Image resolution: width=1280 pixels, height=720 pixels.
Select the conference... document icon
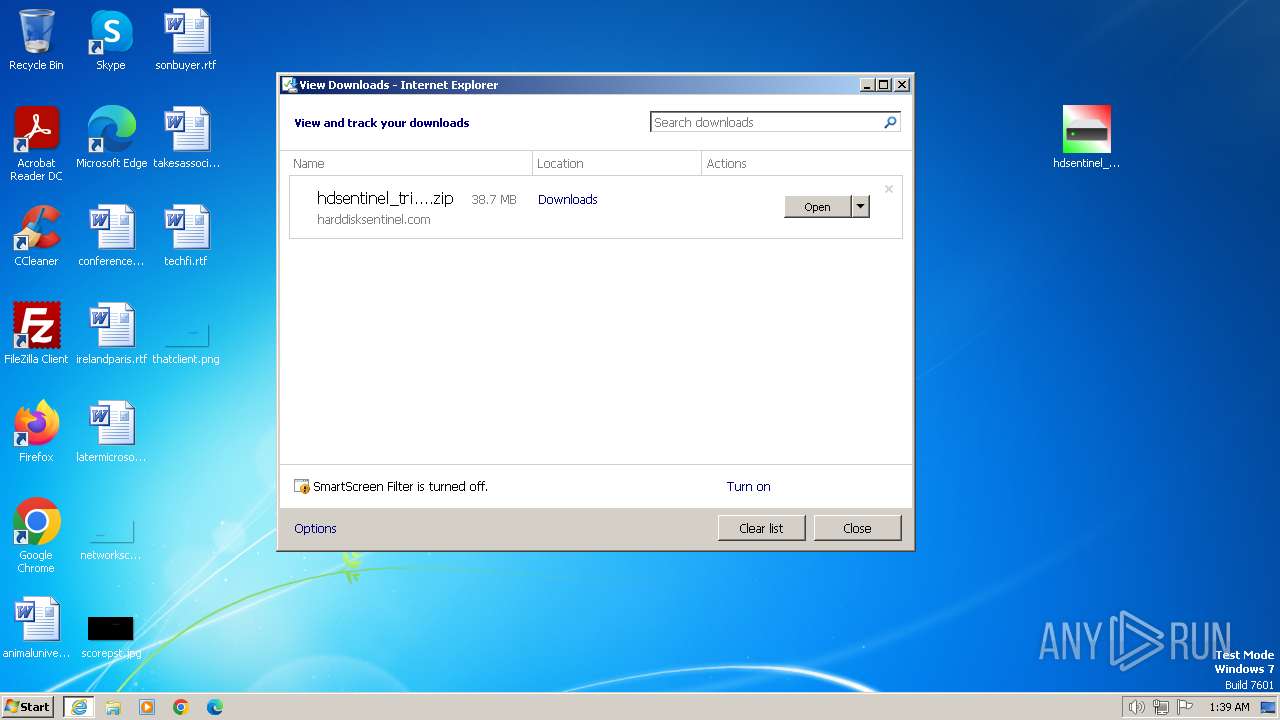coord(111,235)
